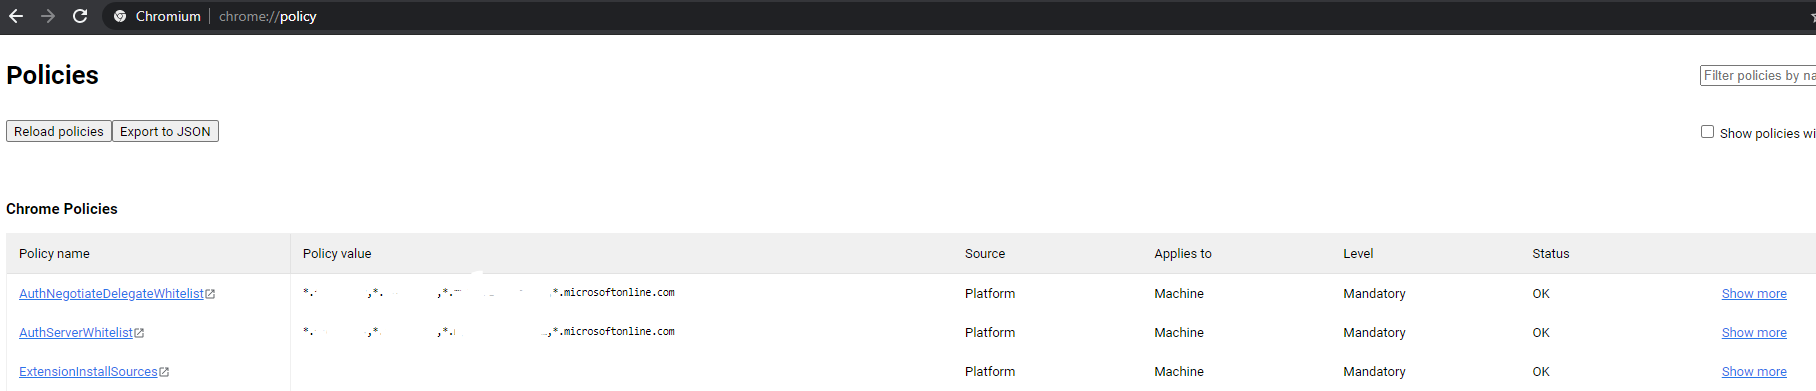Viewport: 1816px width, 391px height.
Task: Open the ExtensionInstallSources policy link
Action: 88,371
